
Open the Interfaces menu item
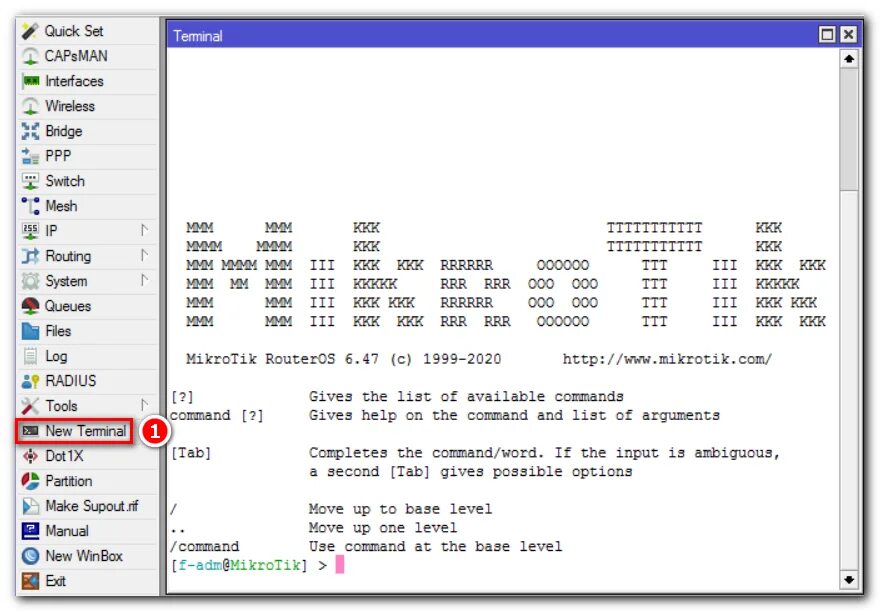(x=88, y=81)
